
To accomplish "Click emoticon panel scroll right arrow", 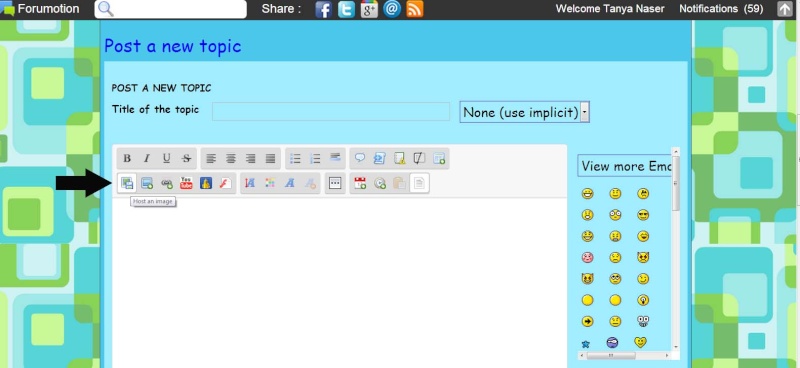I will click(667, 355).
